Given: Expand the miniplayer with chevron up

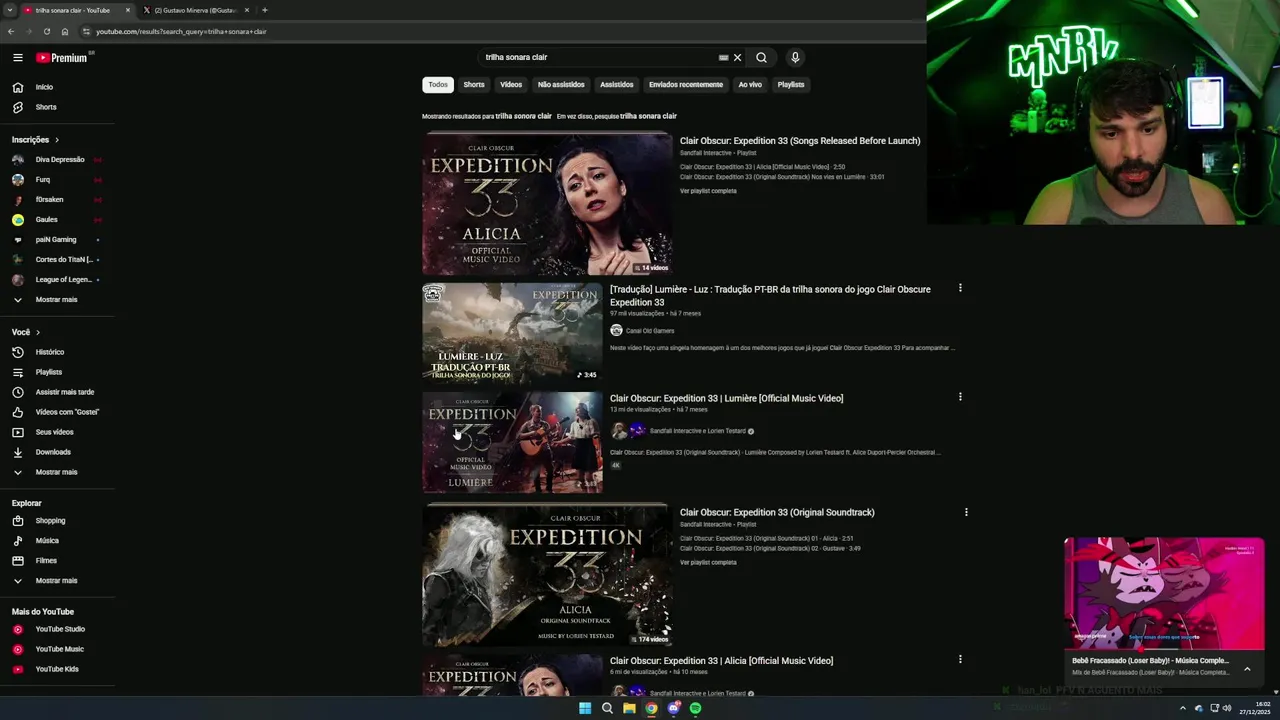Looking at the screenshot, I should point(1247,669).
